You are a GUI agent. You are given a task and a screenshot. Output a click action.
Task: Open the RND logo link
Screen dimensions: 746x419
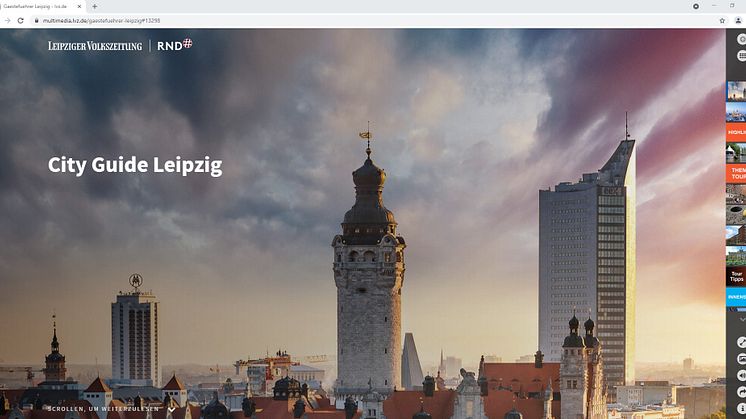click(x=175, y=45)
